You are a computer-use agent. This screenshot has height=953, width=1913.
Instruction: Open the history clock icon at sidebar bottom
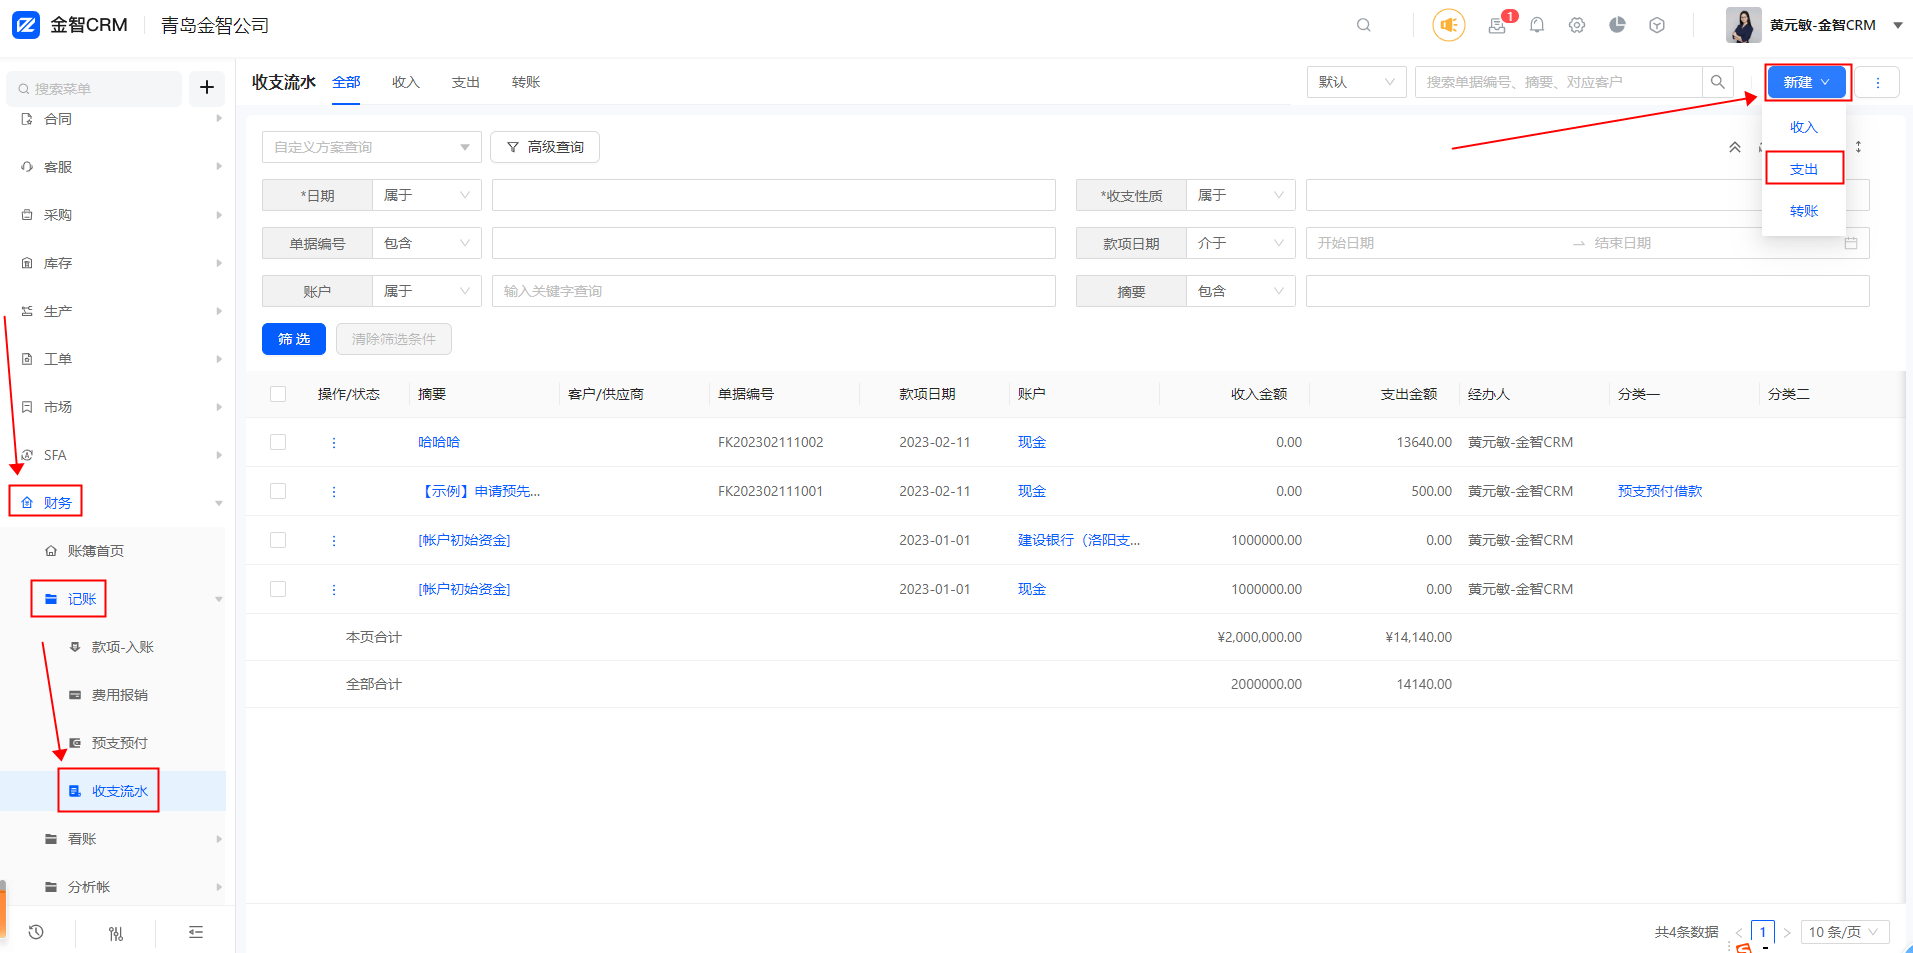[36, 932]
